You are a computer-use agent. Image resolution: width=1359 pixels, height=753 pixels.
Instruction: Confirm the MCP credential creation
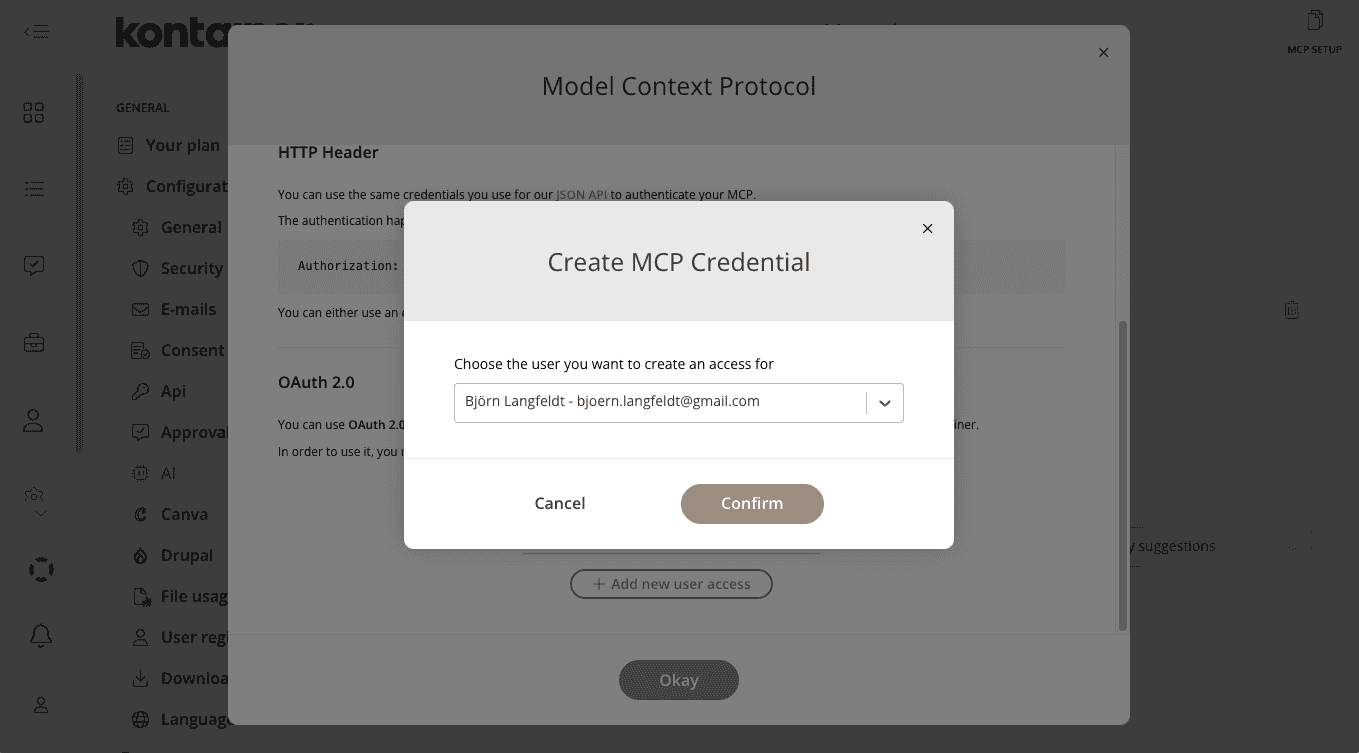752,503
